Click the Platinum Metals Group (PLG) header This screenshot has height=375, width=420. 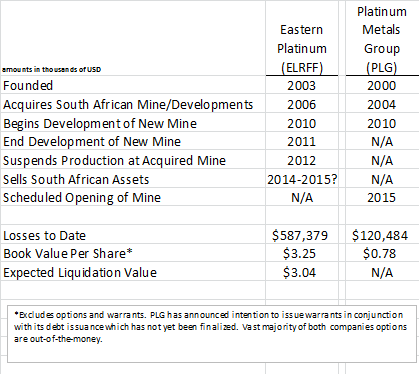coord(382,39)
